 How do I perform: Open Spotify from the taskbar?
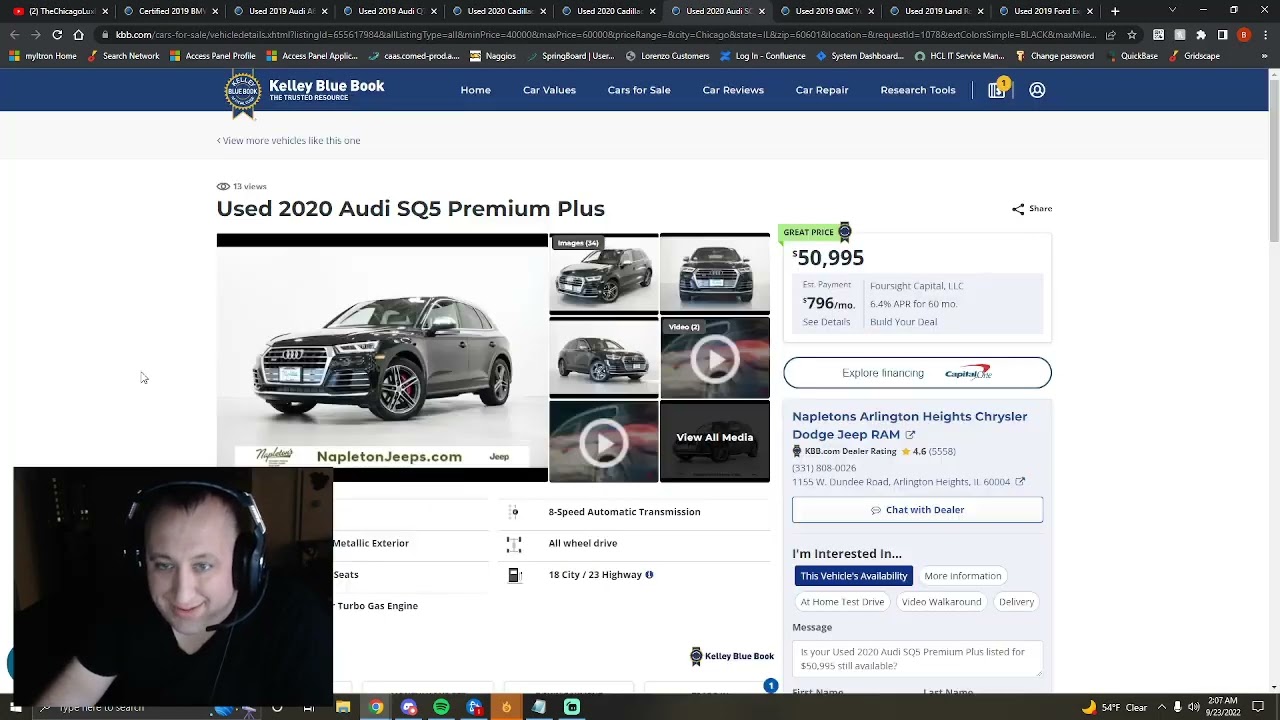pyautogui.click(x=441, y=707)
